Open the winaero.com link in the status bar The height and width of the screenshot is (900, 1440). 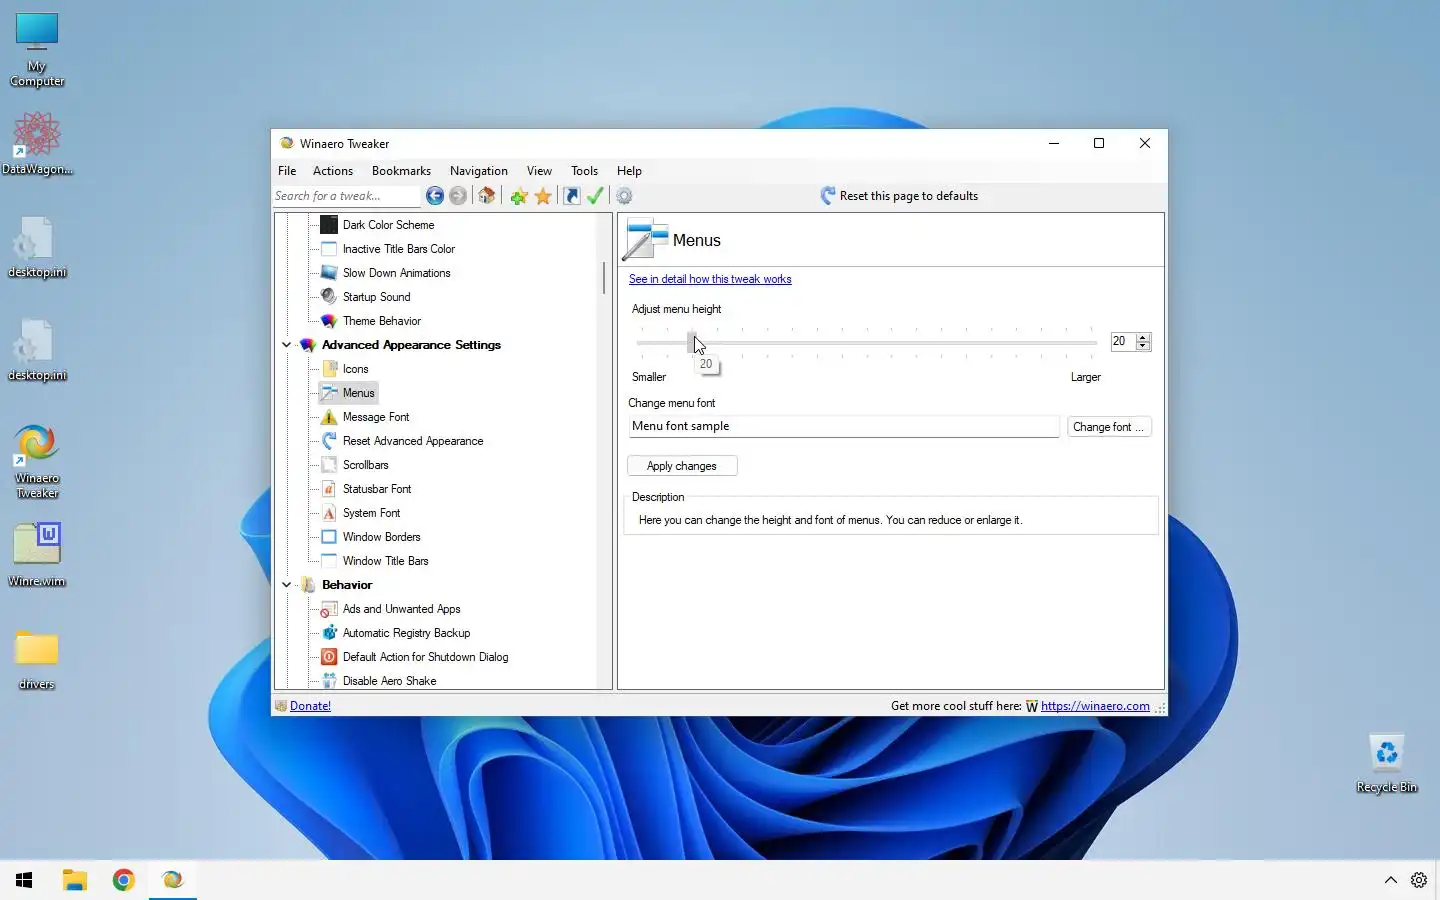coord(1095,706)
